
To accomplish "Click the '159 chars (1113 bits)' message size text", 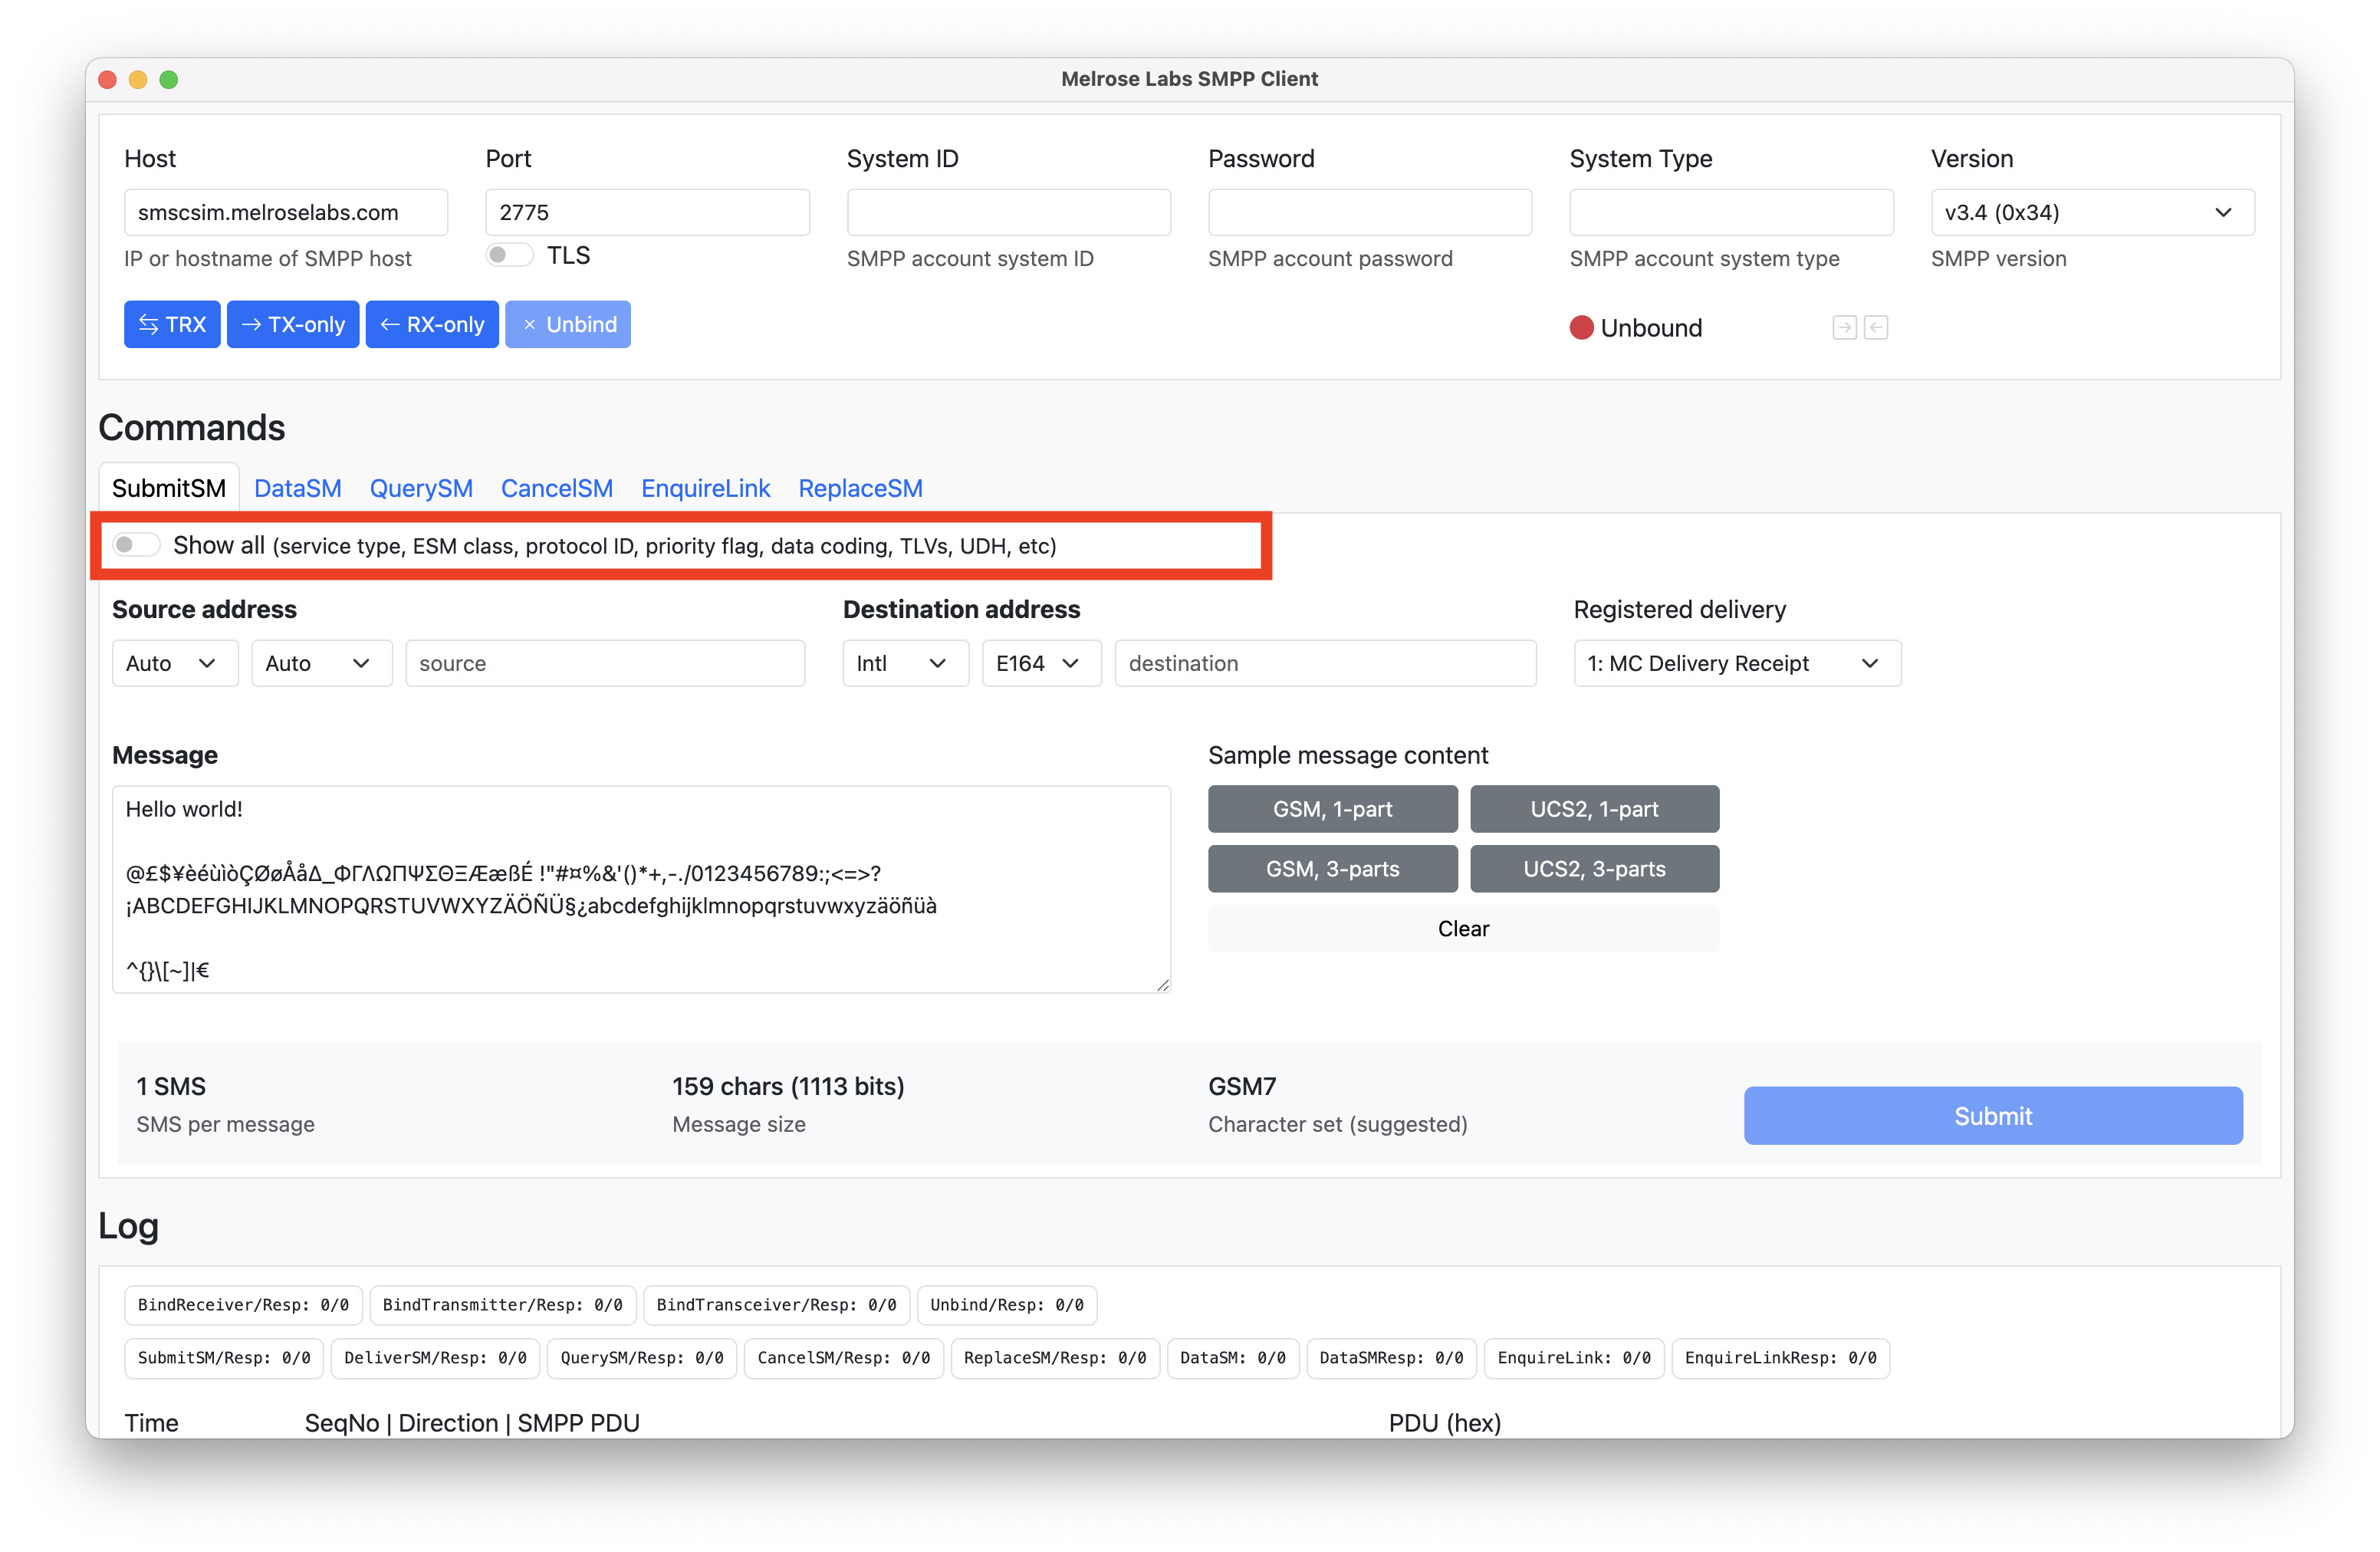I will (788, 1086).
